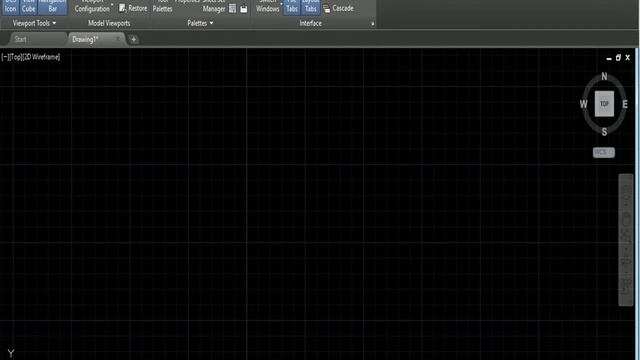This screenshot has width=640, height=360.
Task: Create a new drawing with plus tab
Action: click(133, 40)
